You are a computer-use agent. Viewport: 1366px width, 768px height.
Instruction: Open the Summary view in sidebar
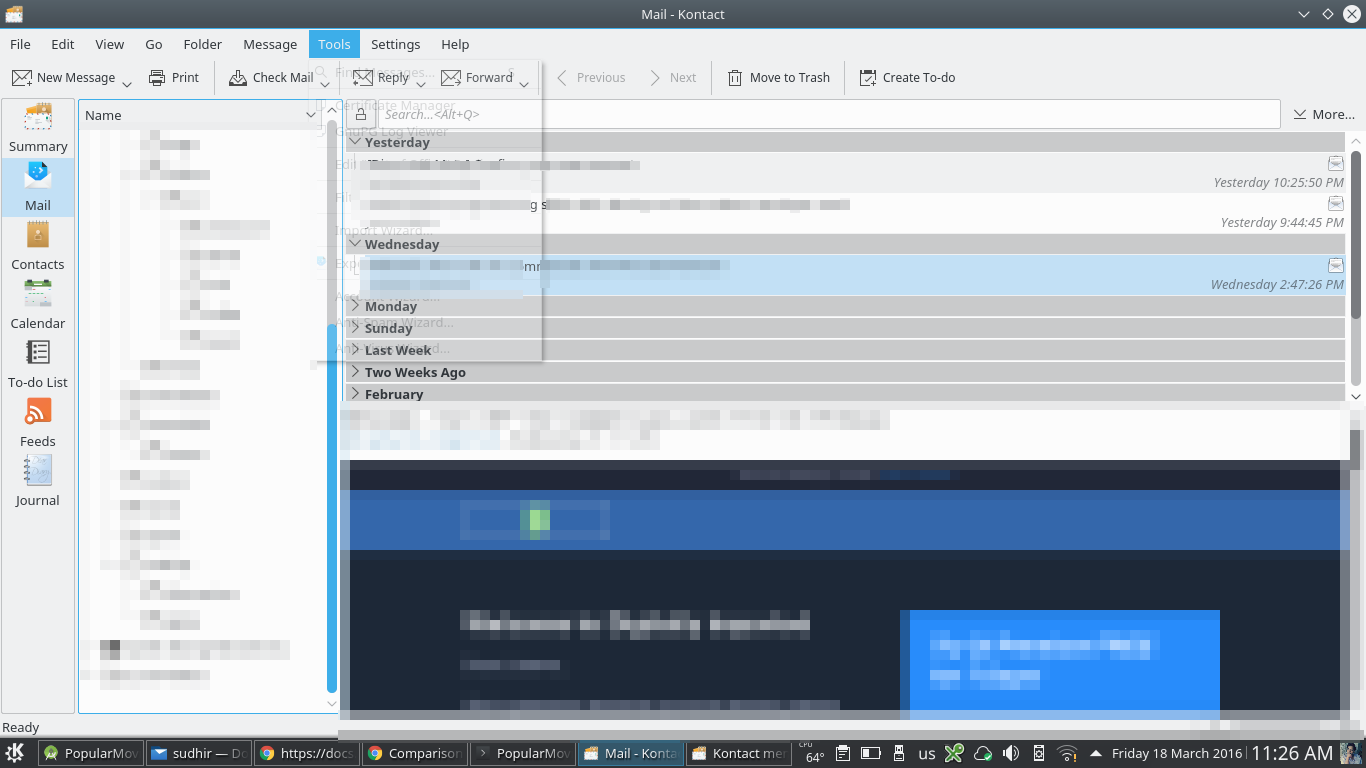click(x=38, y=128)
